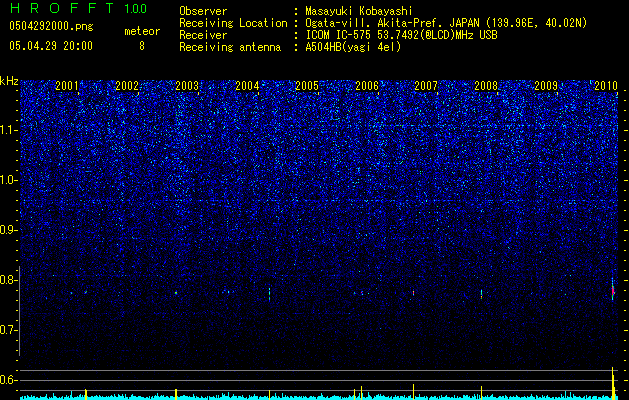This screenshot has height=400, width=629.
Task: Click the 1.0 frequency axis label
Action: (x=9, y=180)
